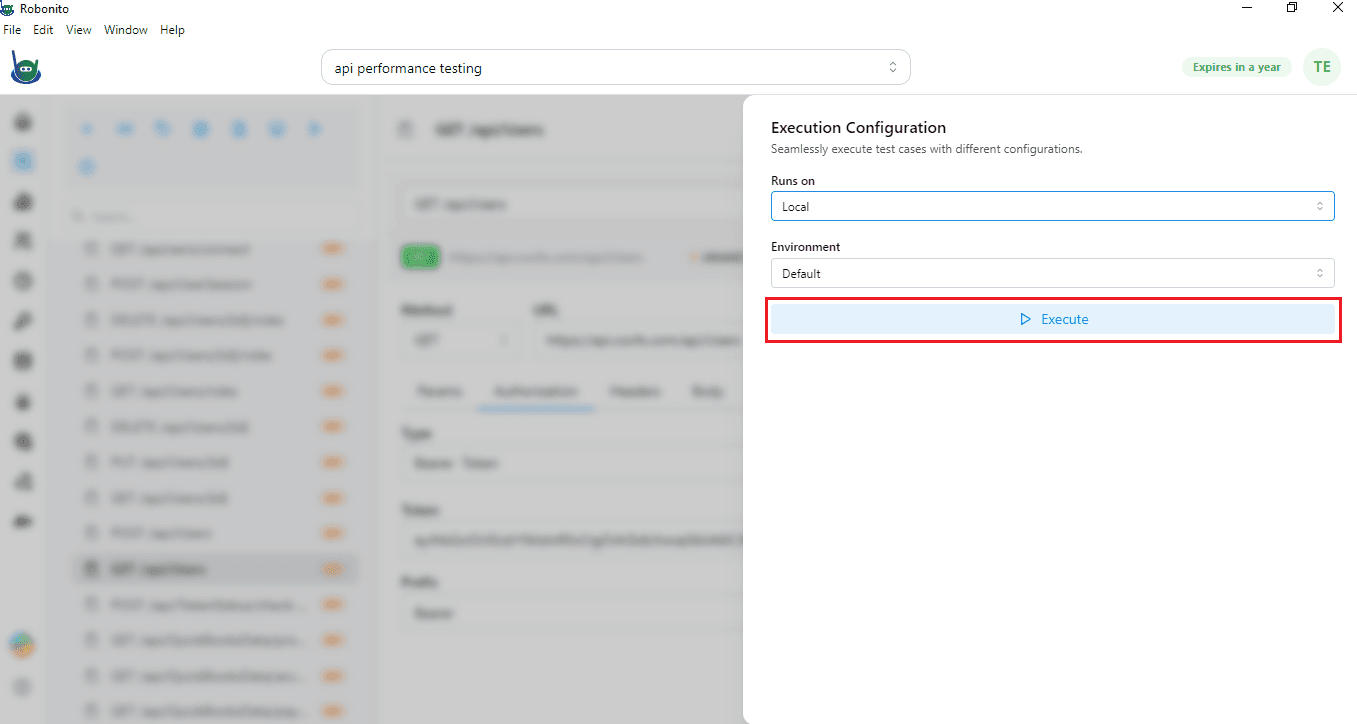Open the workspace selector 'api performance testing'

[x=616, y=68]
